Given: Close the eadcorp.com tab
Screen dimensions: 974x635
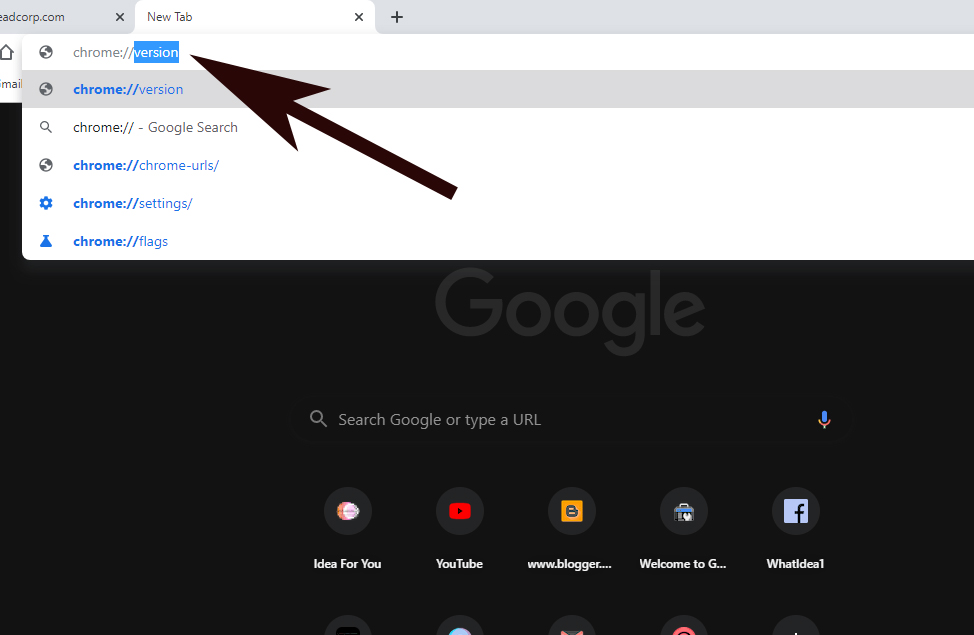Looking at the screenshot, I should click(120, 17).
